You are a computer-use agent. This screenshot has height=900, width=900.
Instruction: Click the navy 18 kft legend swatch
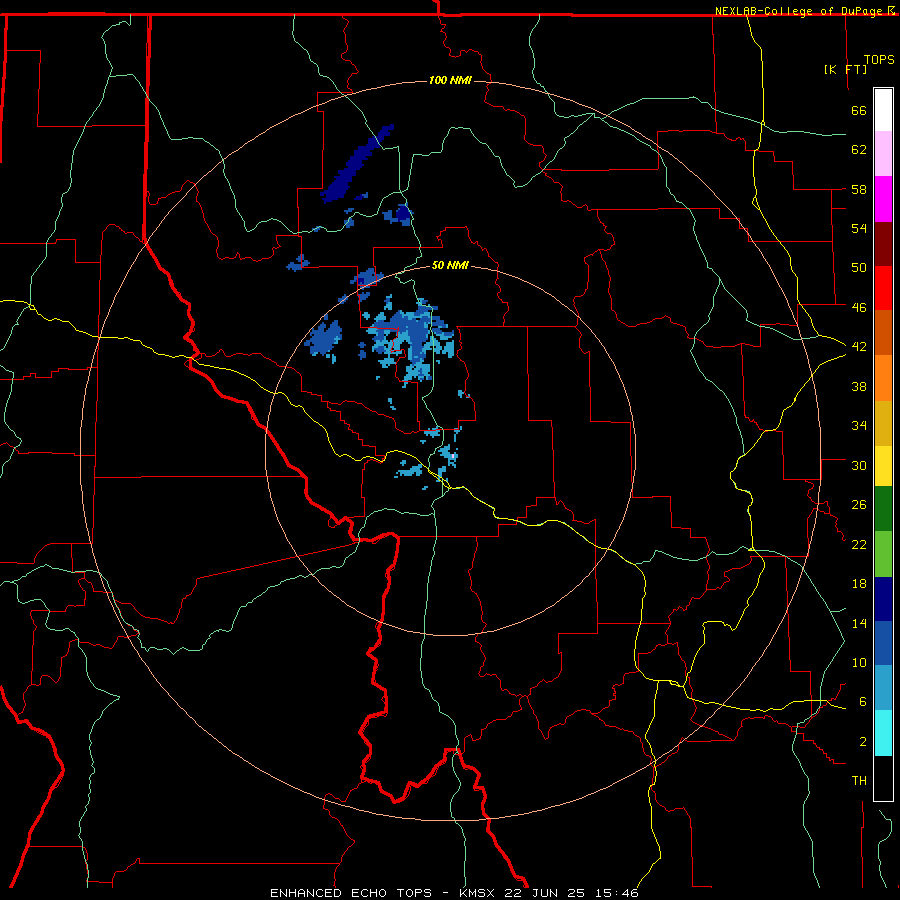click(x=883, y=599)
